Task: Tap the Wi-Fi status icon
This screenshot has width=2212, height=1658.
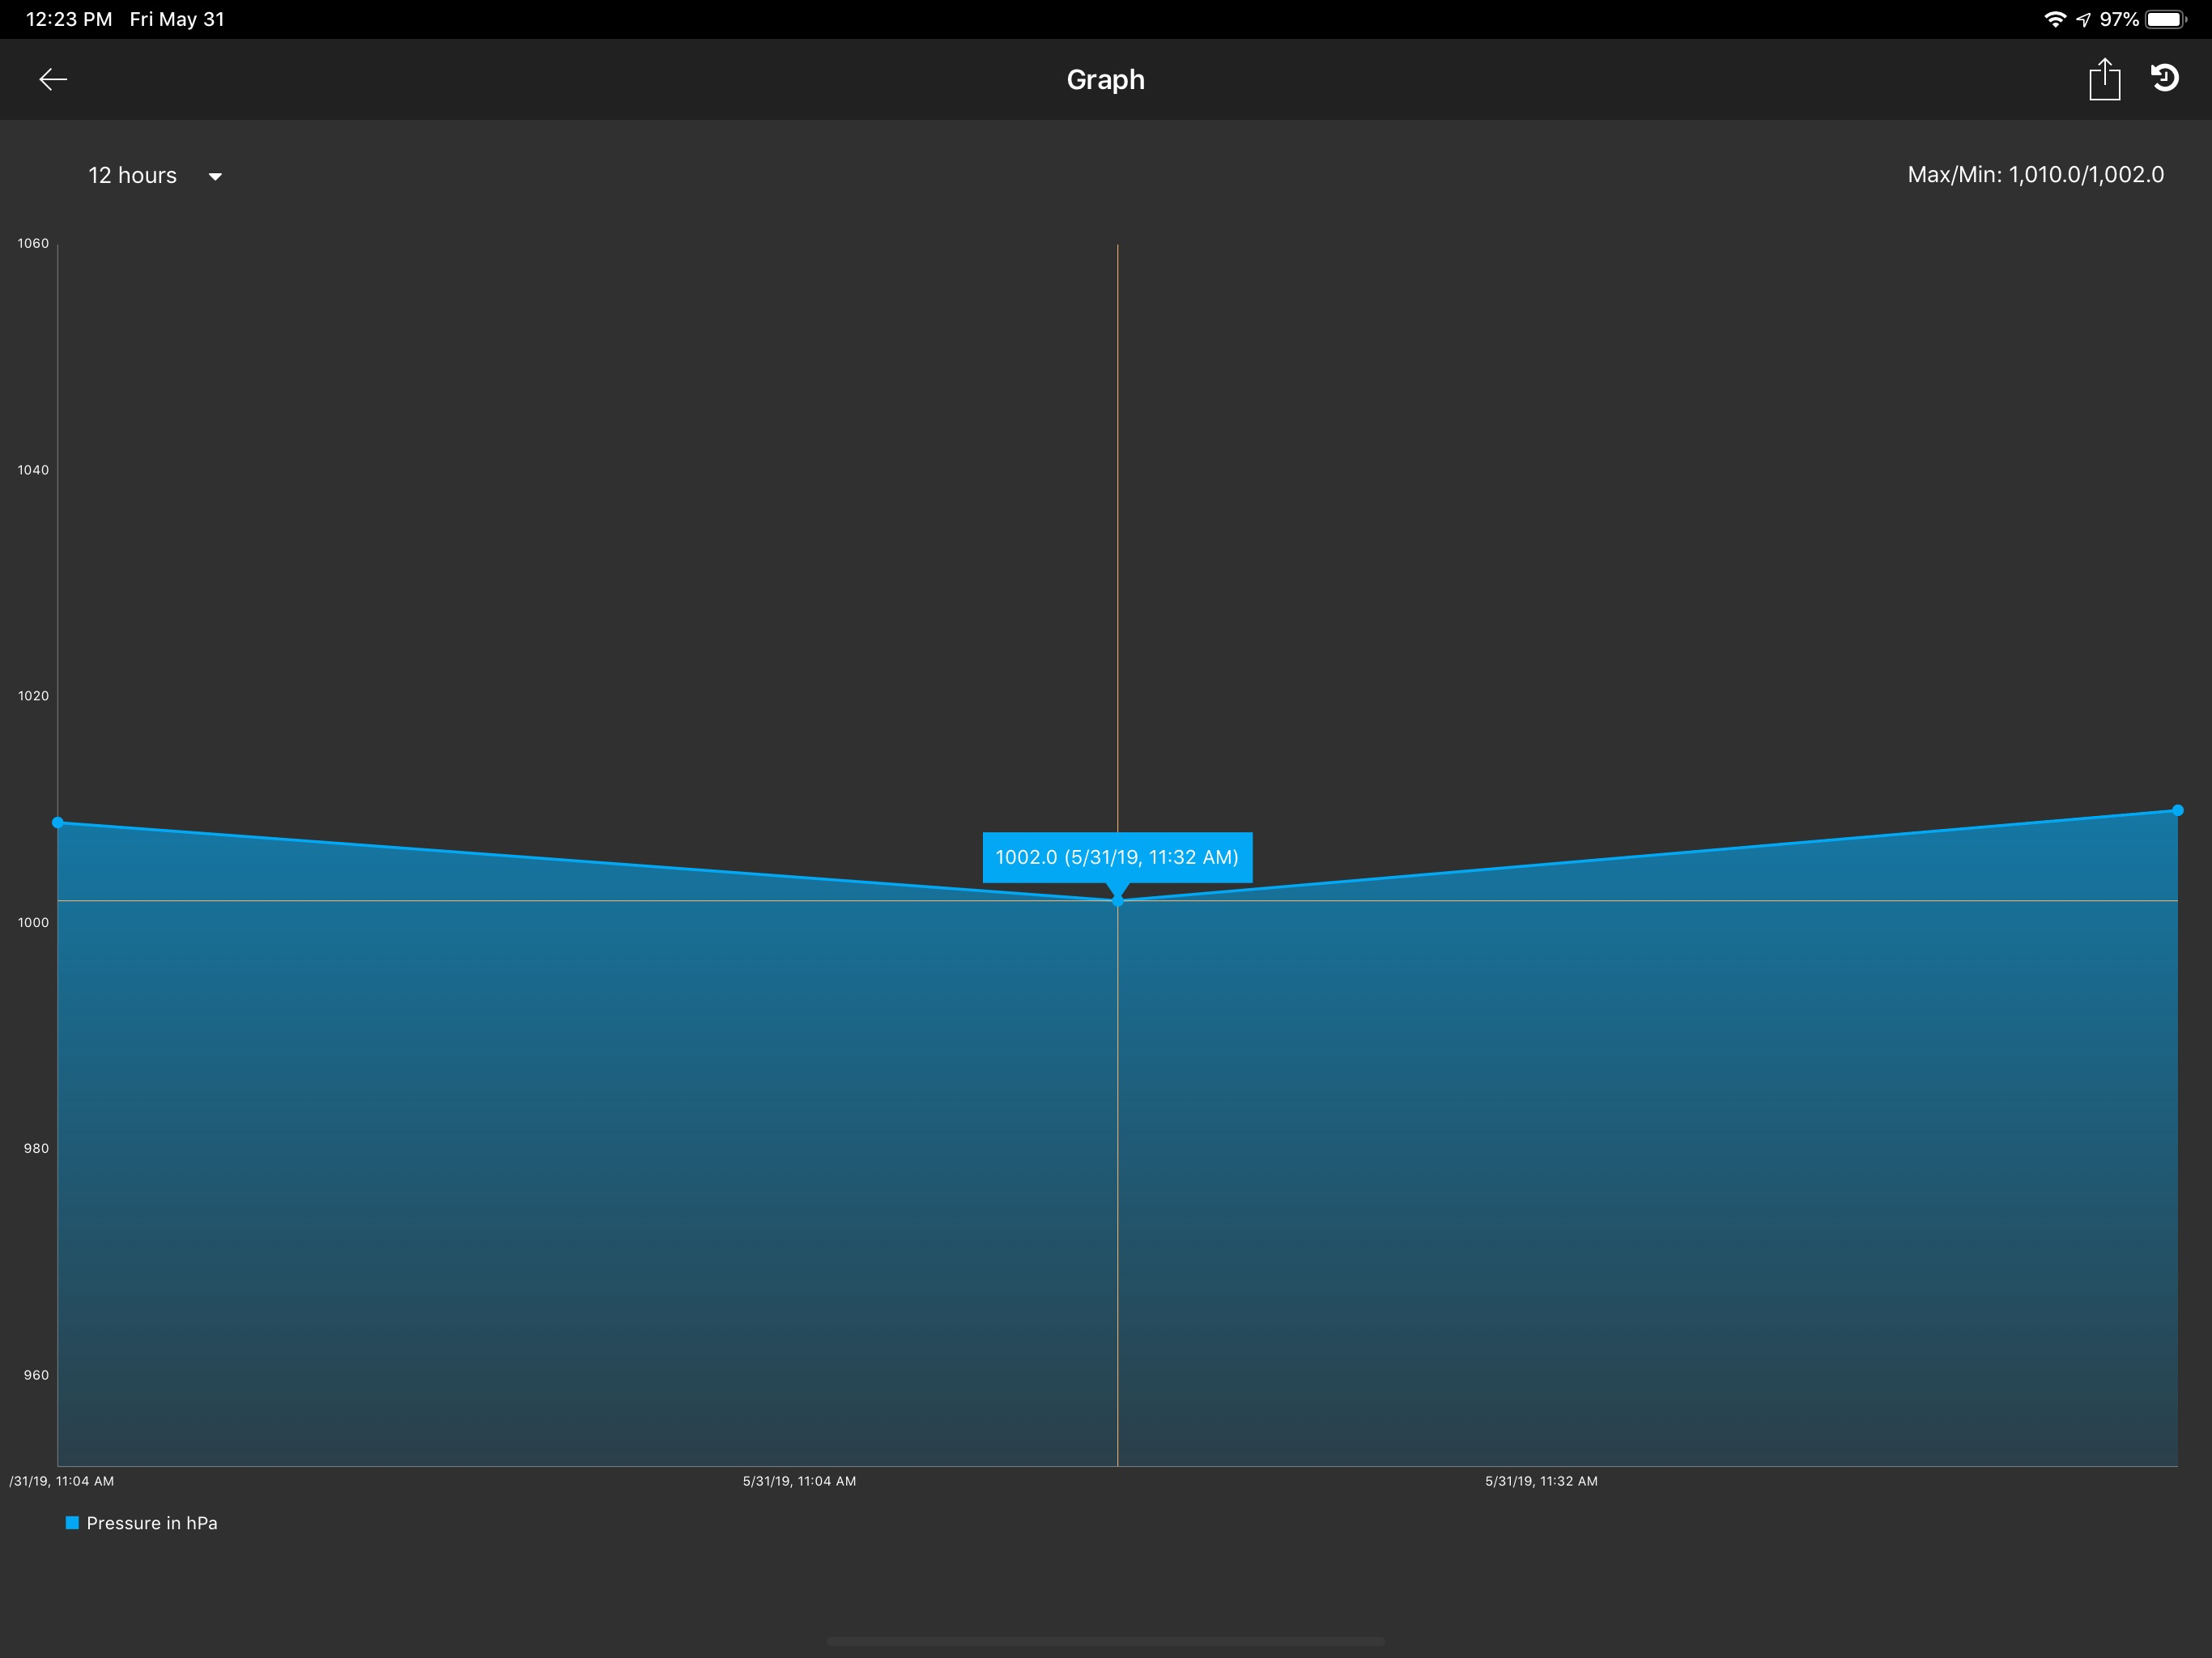Action: point(2054,19)
